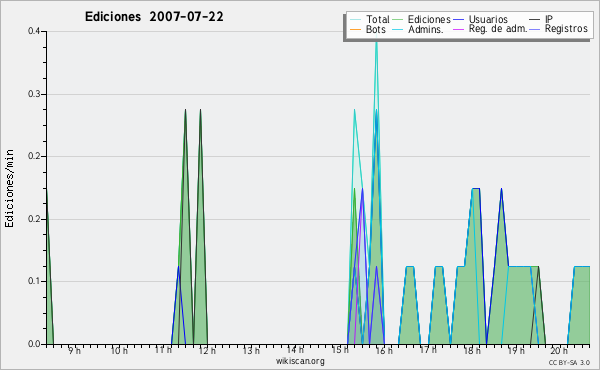The height and width of the screenshot is (370, 600).
Task: Click the '12 h' x-axis tick label
Action: point(207,350)
